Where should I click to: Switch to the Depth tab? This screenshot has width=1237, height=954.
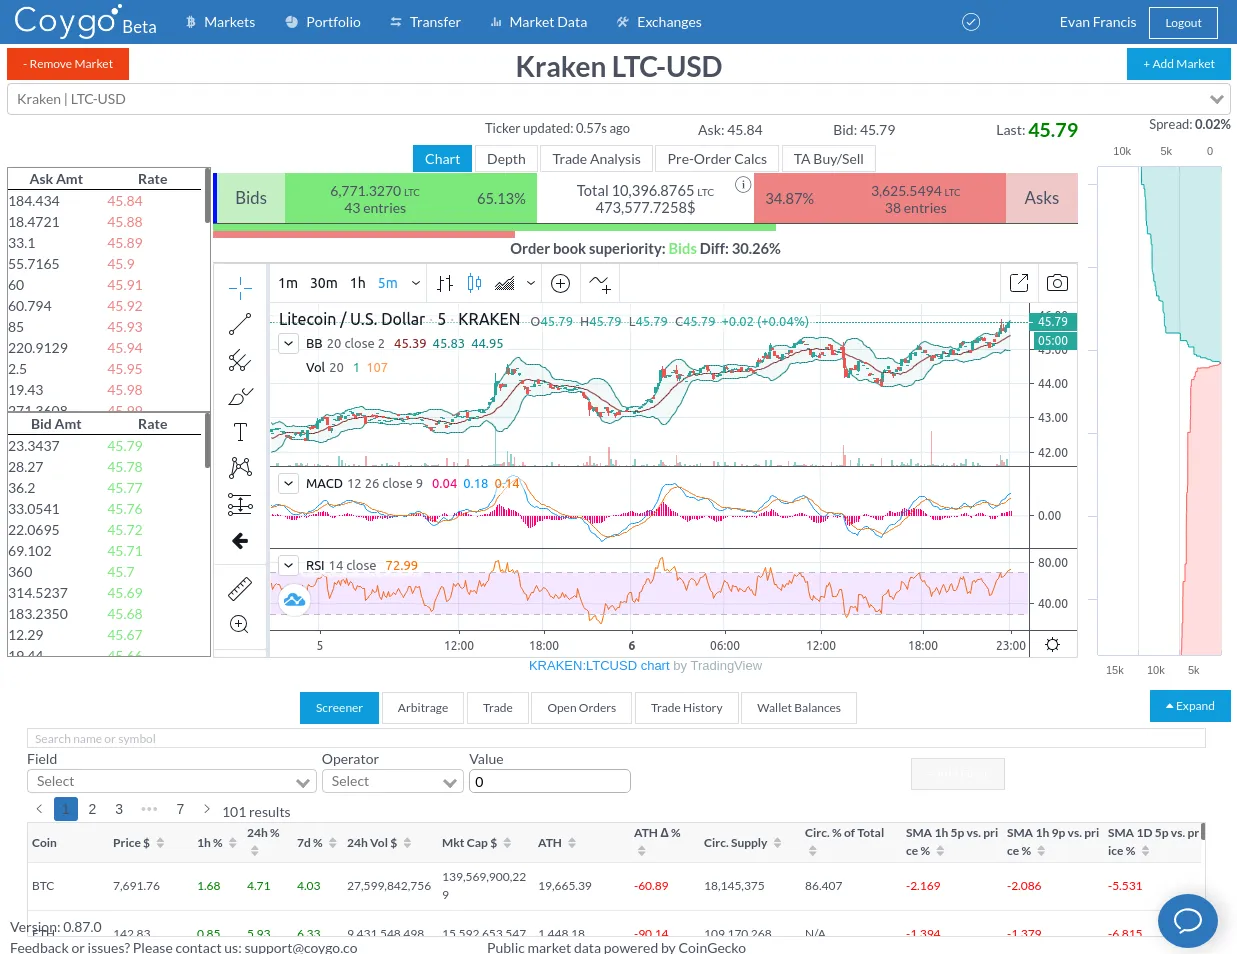coord(506,159)
